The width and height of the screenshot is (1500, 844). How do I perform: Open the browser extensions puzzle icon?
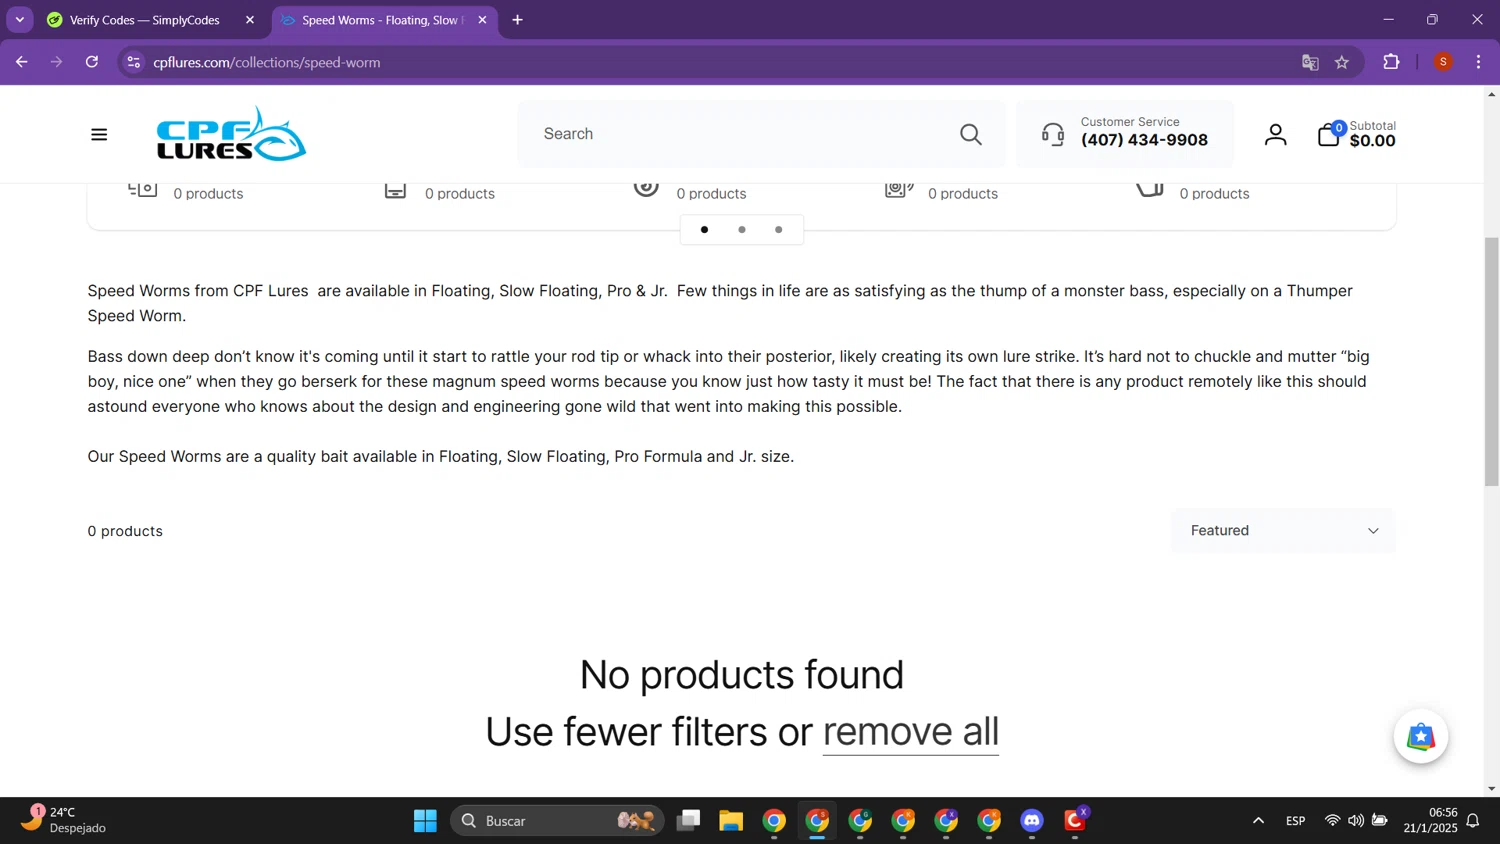coord(1391,62)
